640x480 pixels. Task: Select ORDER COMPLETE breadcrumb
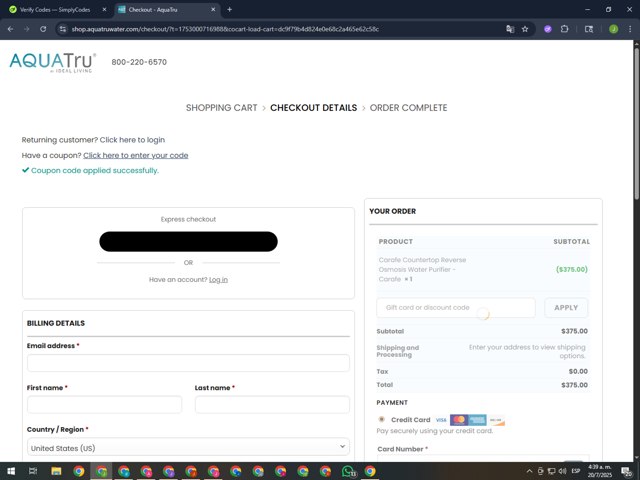(x=408, y=108)
